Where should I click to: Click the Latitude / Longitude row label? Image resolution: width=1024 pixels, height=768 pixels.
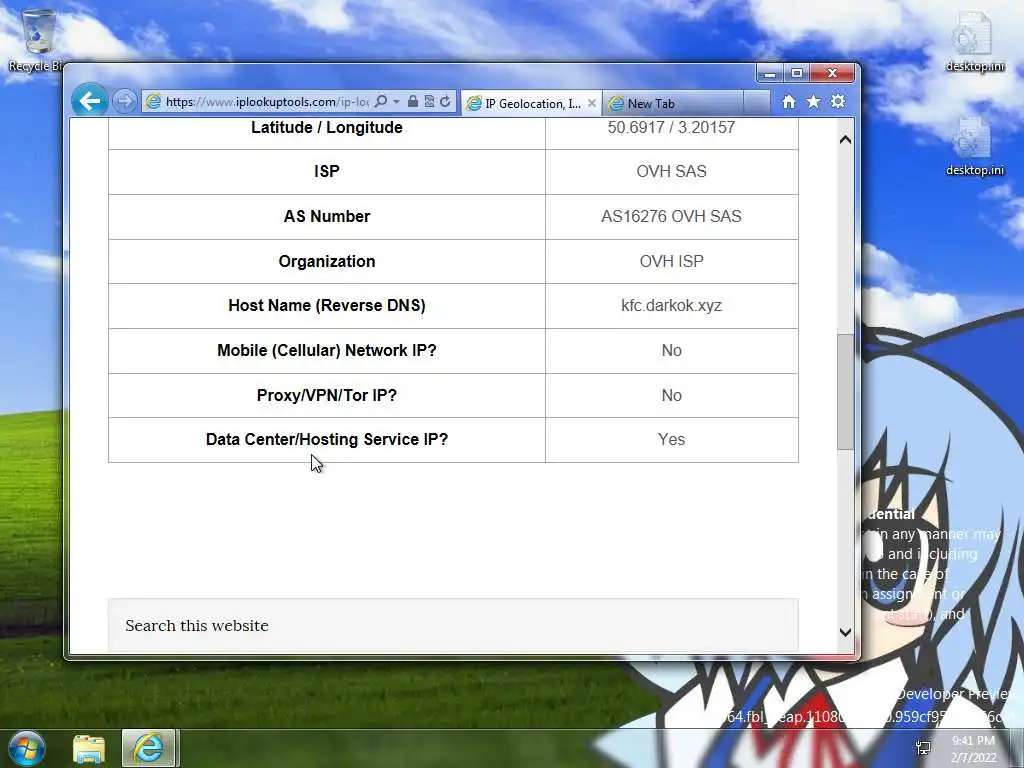[x=327, y=127]
